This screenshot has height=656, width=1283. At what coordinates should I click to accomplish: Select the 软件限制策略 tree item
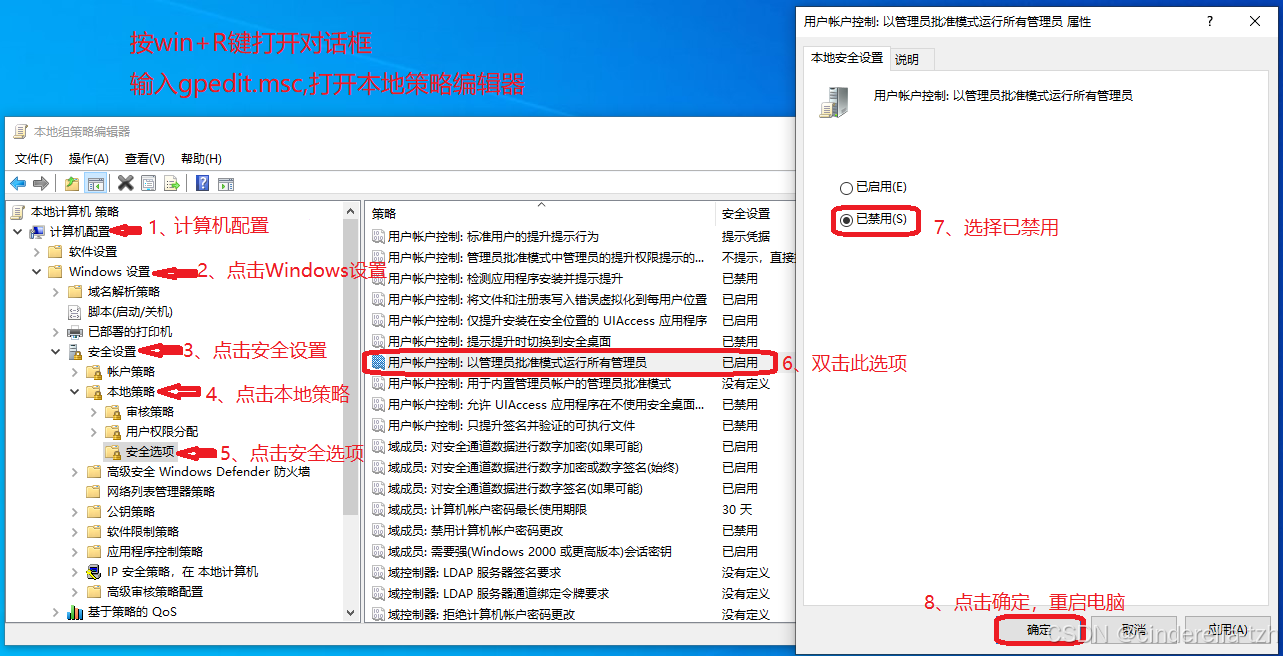pos(143,531)
